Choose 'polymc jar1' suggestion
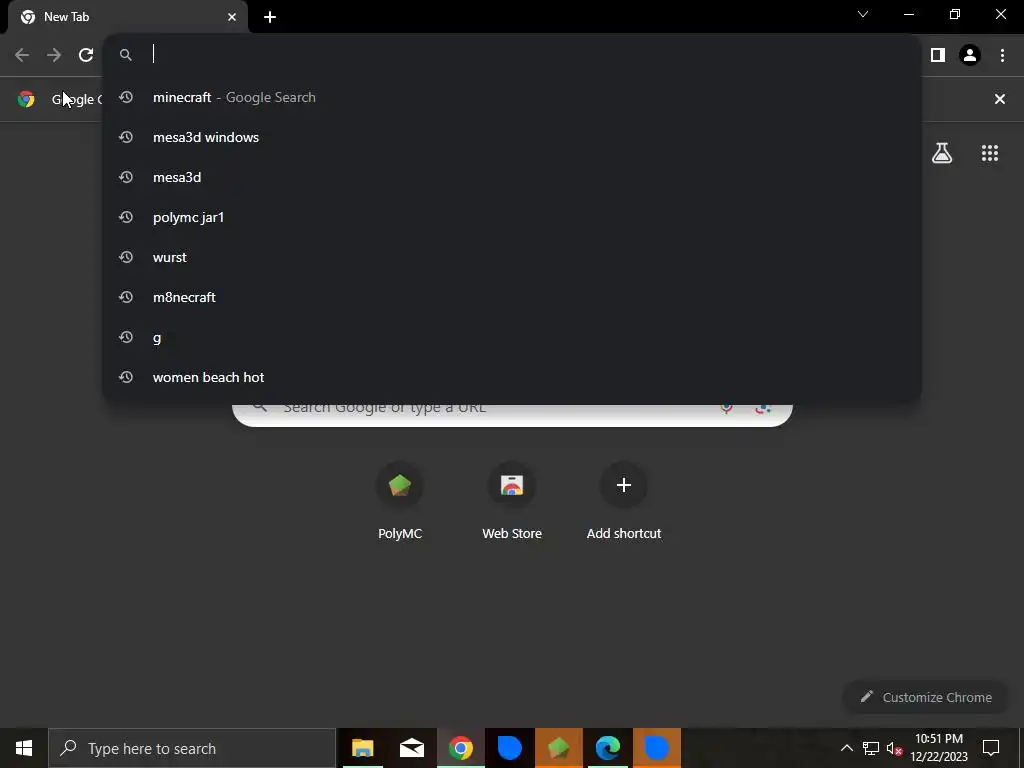 pyautogui.click(x=511, y=217)
